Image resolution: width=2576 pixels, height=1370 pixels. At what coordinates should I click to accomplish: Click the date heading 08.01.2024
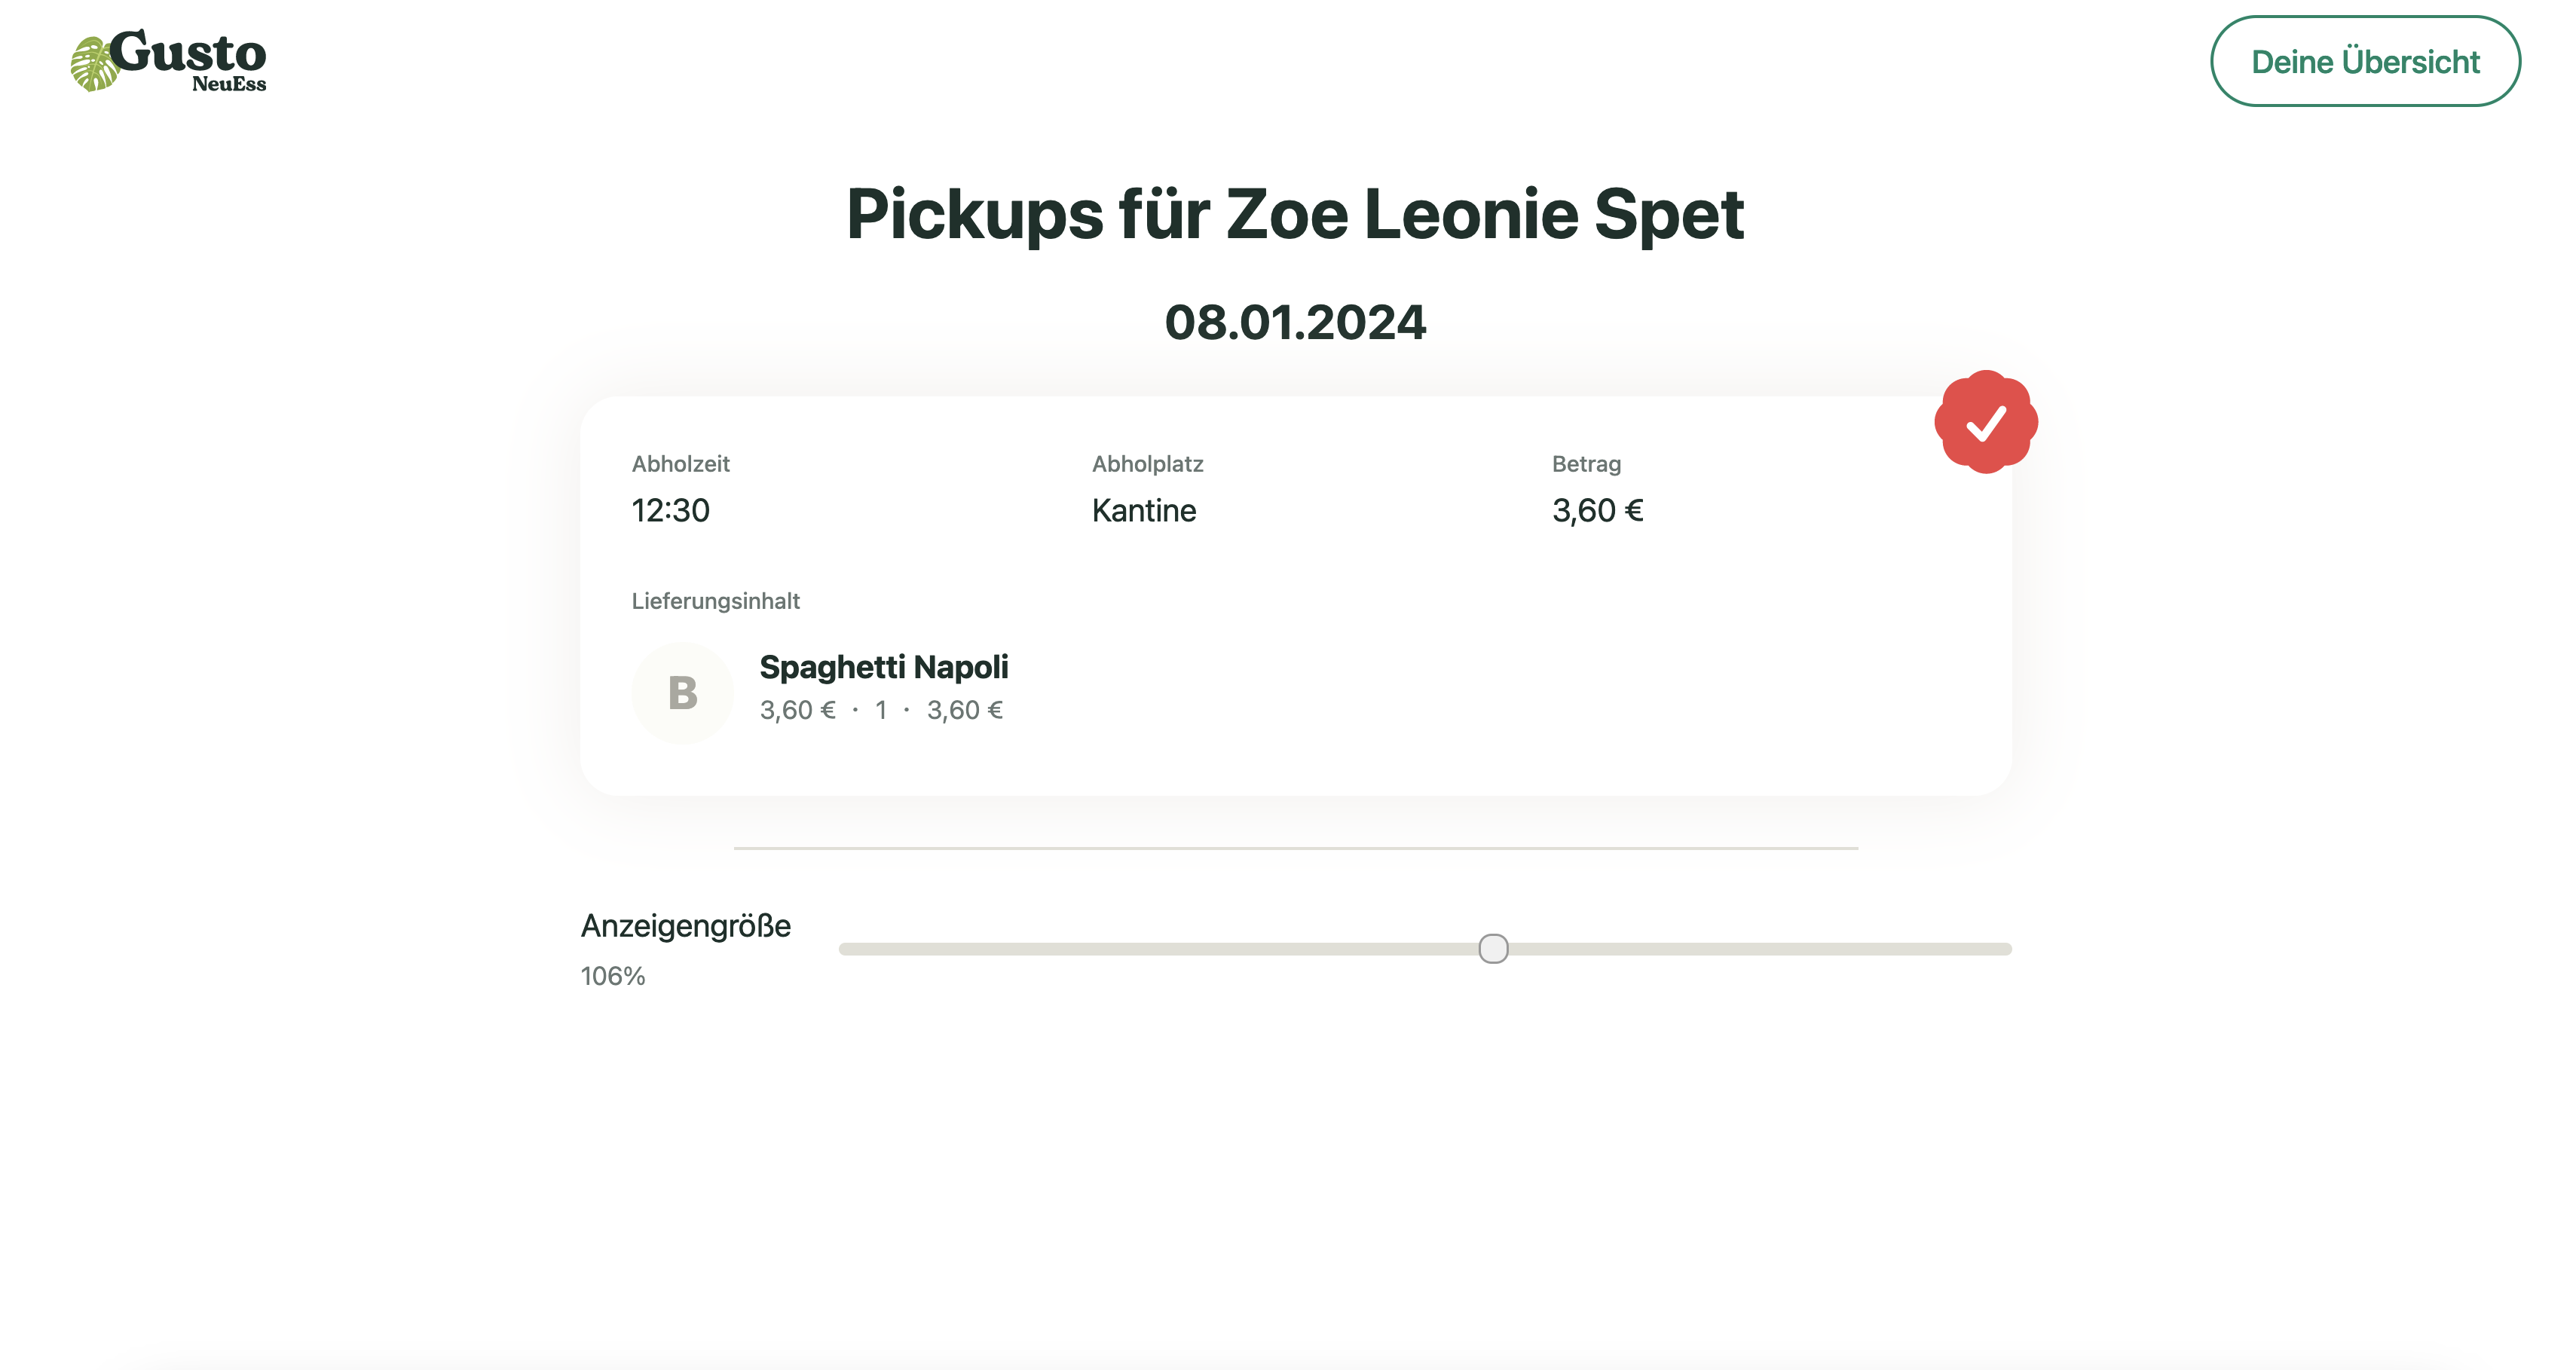(1295, 322)
